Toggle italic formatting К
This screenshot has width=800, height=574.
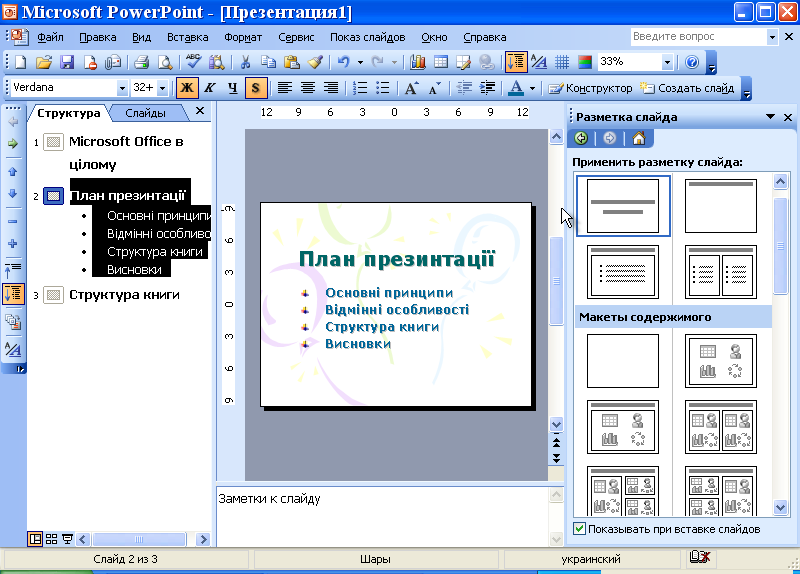click(x=210, y=88)
